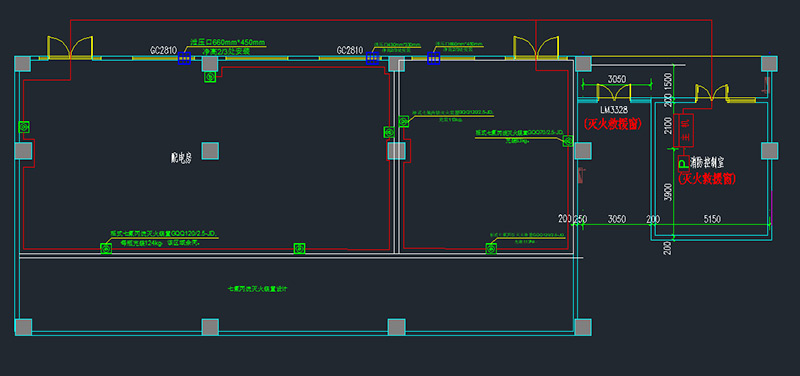Select the 泄压口660mm*450mm annotation text

click(228, 42)
